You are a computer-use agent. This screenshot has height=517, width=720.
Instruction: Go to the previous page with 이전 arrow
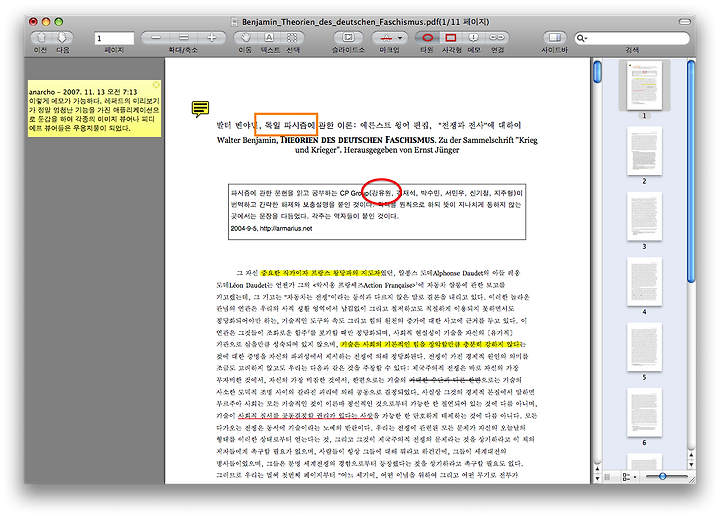[41, 37]
